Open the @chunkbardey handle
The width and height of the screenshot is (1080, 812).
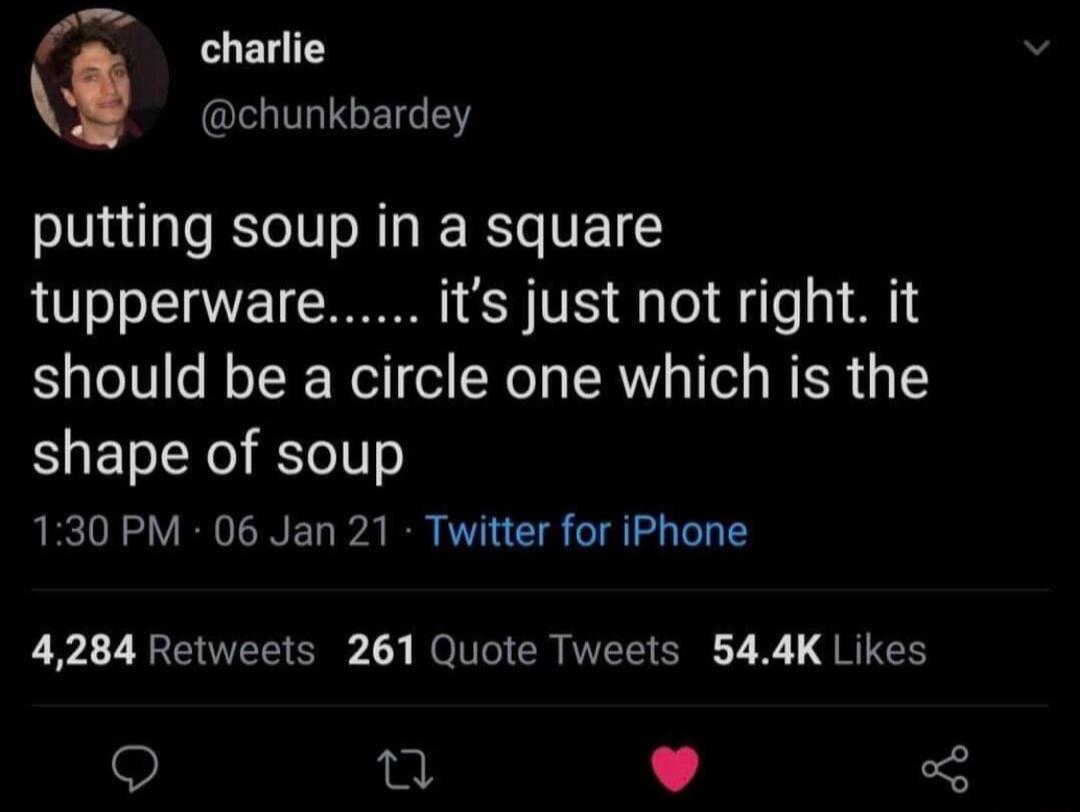[x=335, y=115]
